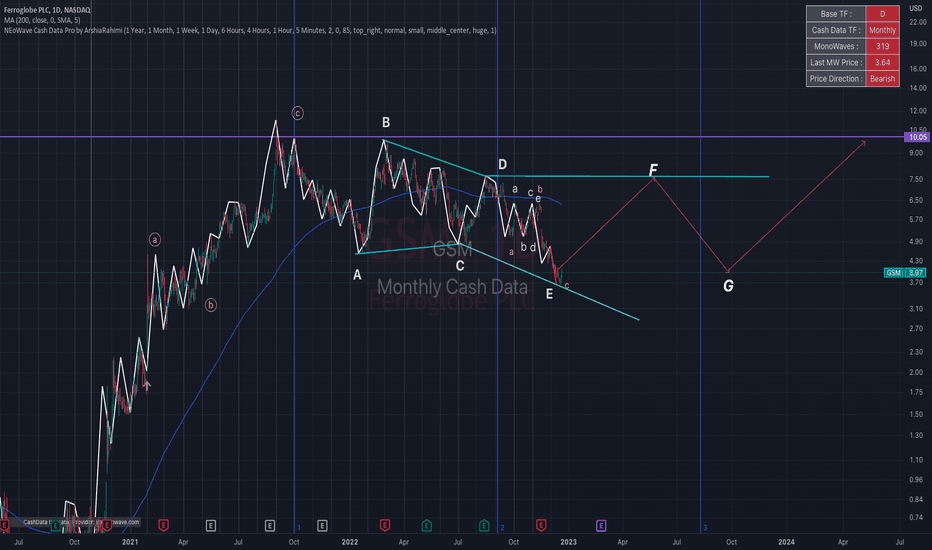Click the blue '1' vertical line number
Screen dimensions: 932x550
point(299,528)
